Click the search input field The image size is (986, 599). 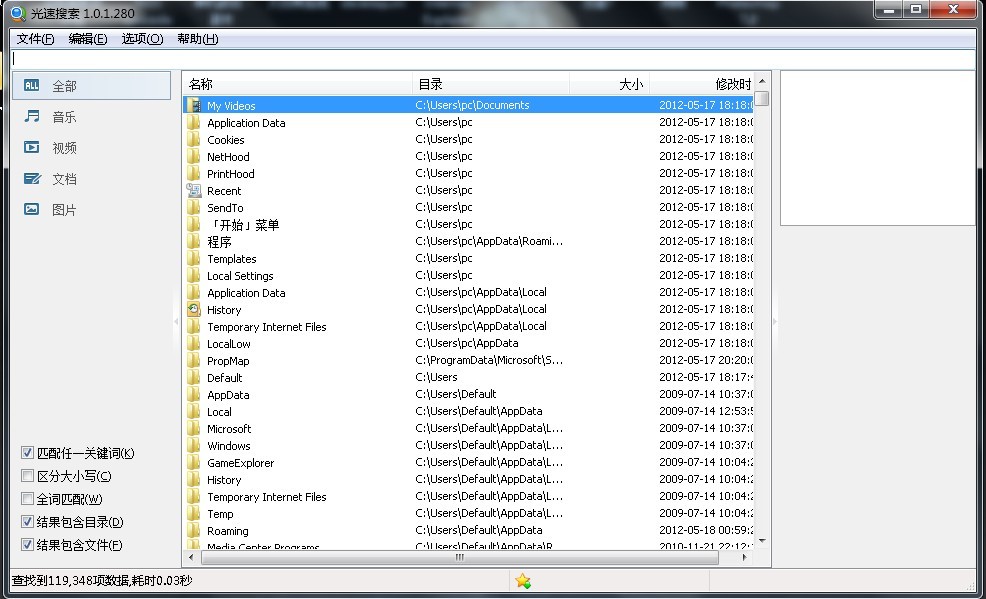point(490,59)
